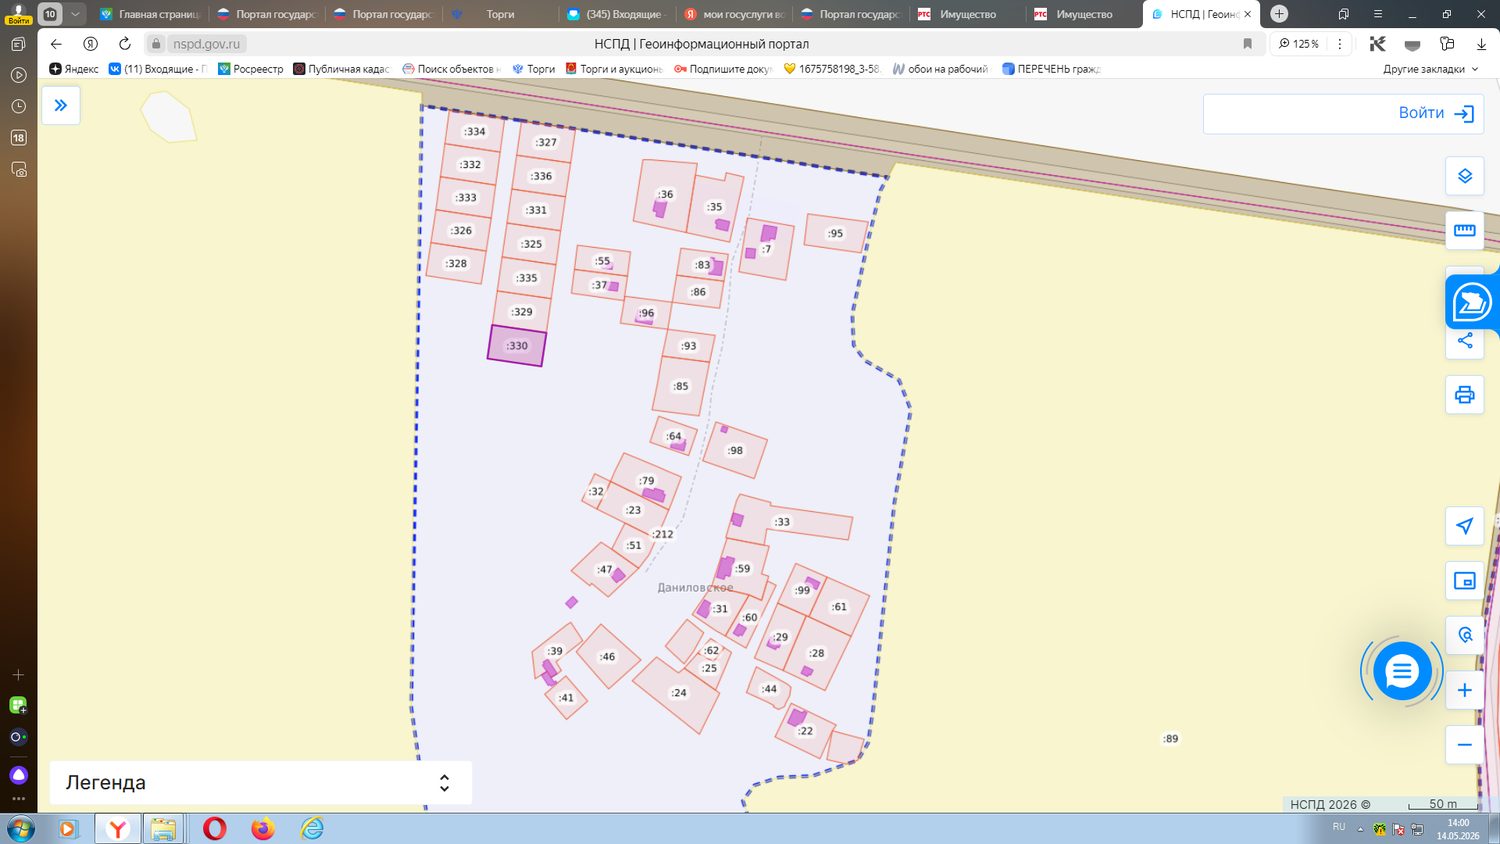
Task: Activate the my location arrow icon
Action: point(1464,526)
